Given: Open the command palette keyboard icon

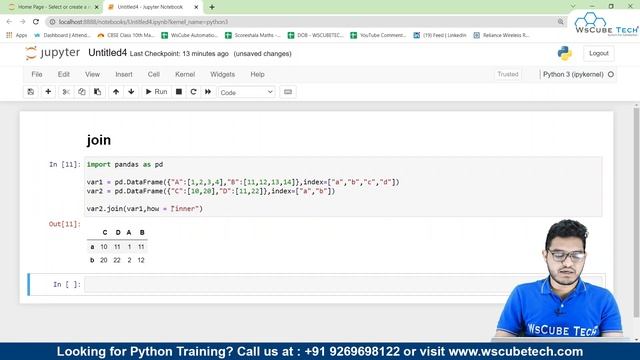Looking at the screenshot, I should click(x=288, y=92).
